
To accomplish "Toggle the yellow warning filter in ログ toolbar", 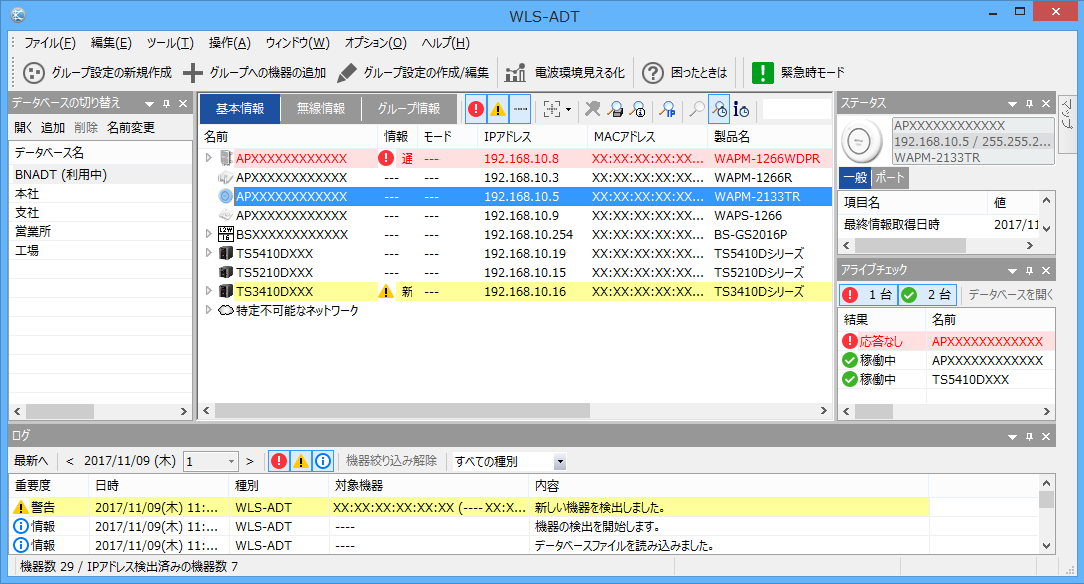I will click(x=301, y=461).
